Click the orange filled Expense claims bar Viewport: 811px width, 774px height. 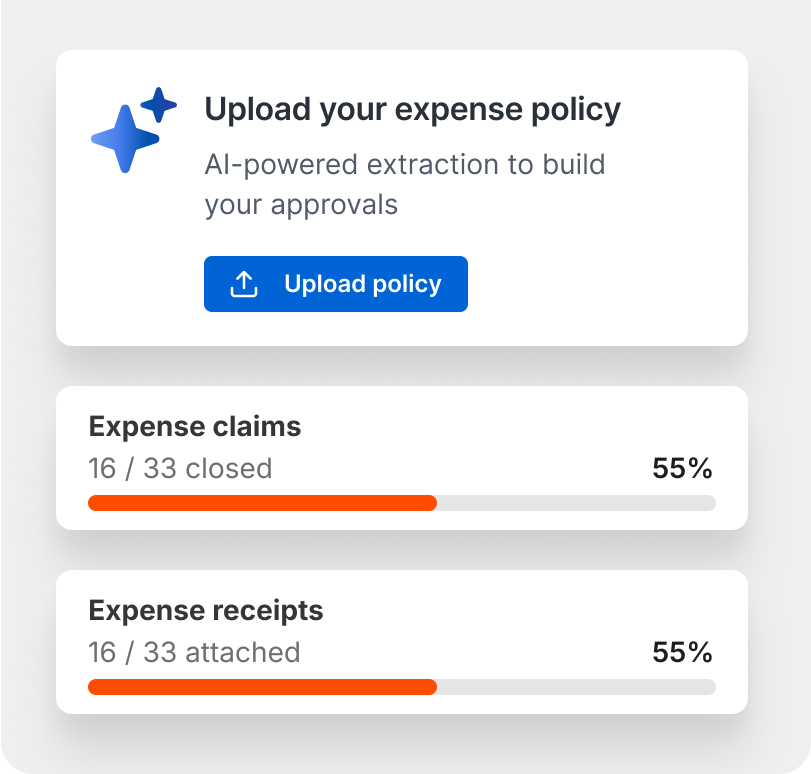[262, 503]
